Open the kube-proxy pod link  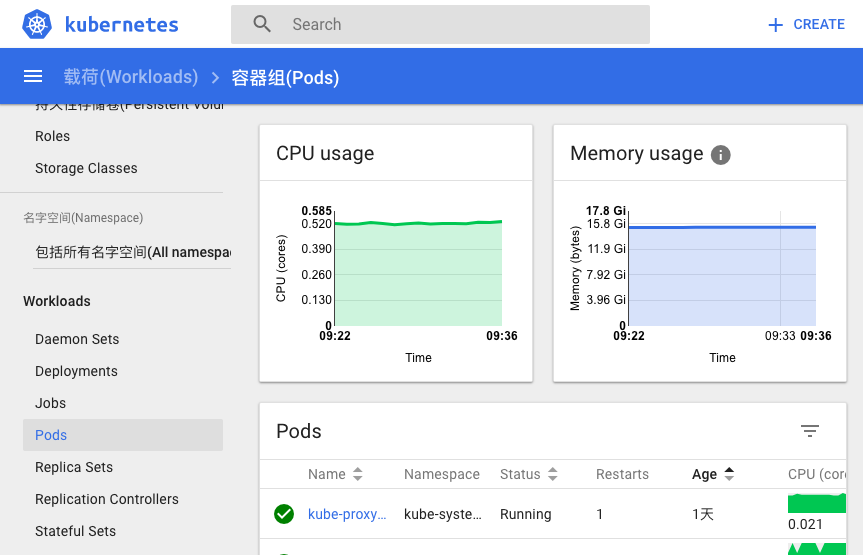click(x=347, y=514)
